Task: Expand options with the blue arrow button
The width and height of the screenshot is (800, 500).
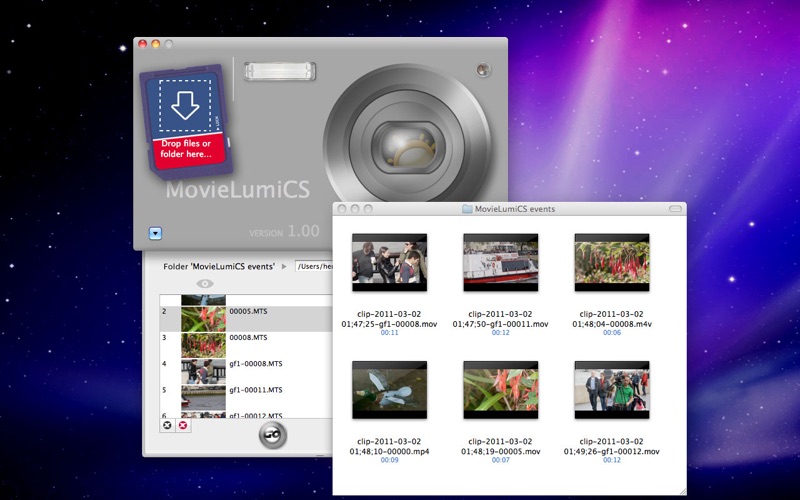Action: (x=155, y=233)
